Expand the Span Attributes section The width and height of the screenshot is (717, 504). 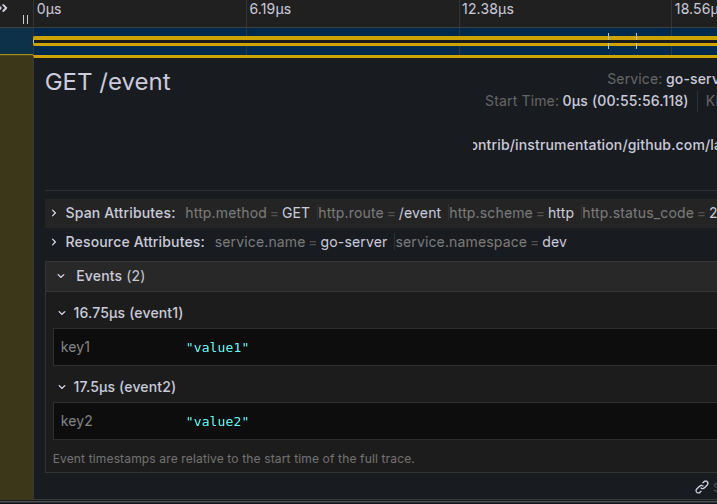point(53,213)
